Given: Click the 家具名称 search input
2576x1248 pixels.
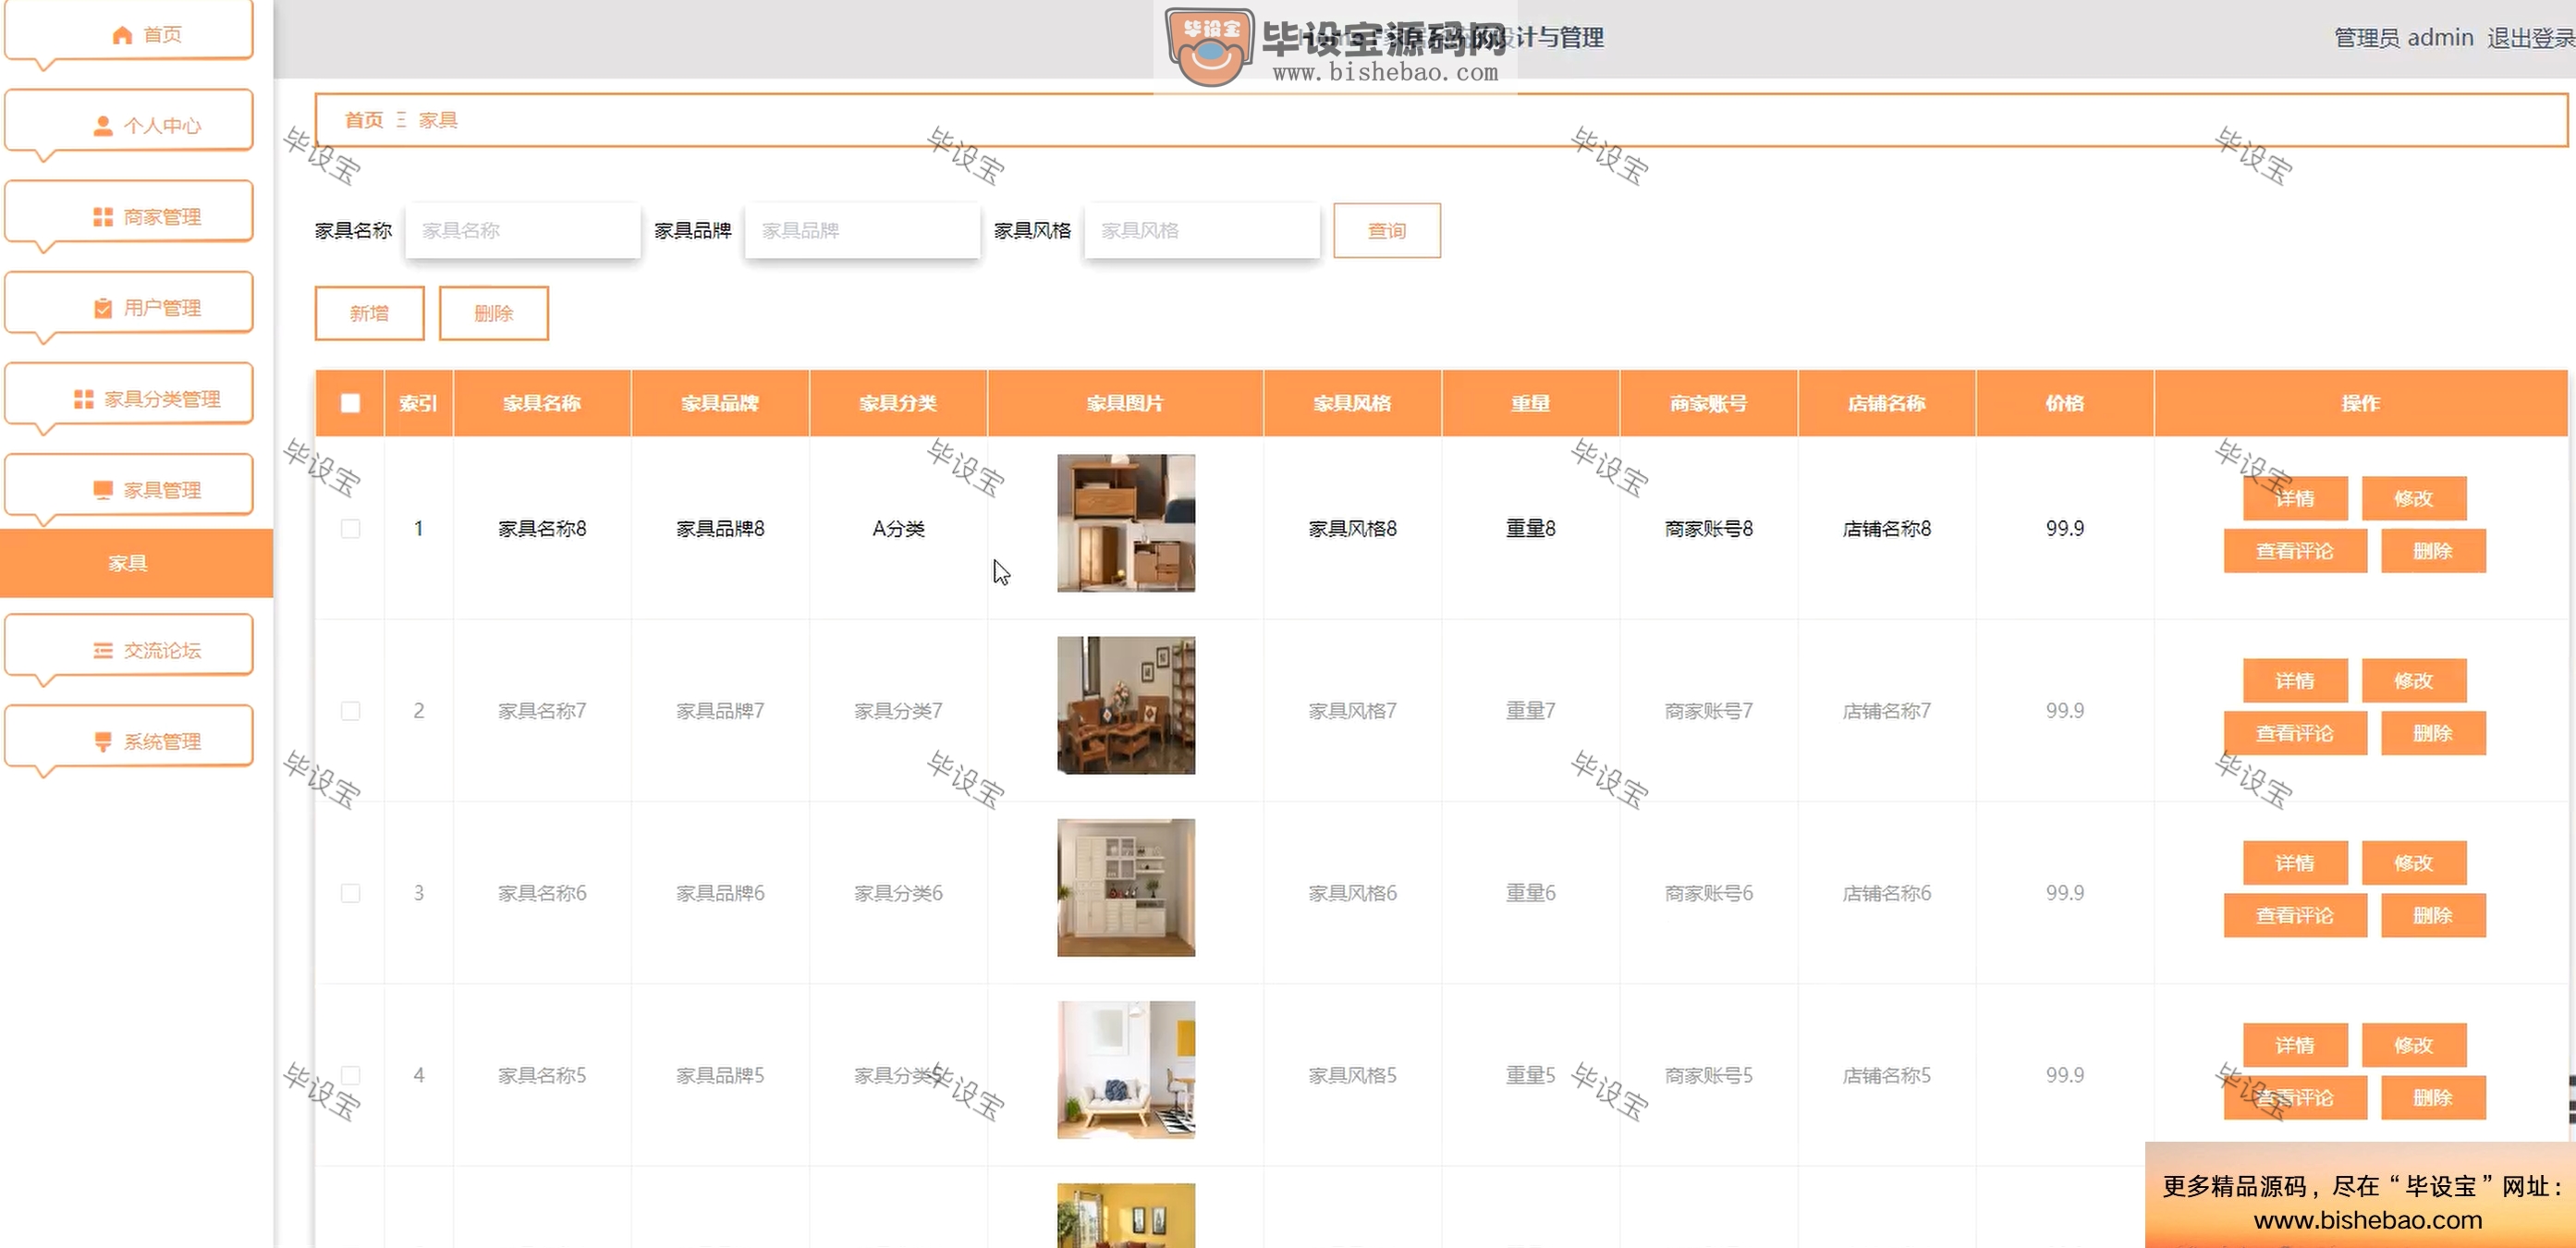Looking at the screenshot, I should pos(523,230).
